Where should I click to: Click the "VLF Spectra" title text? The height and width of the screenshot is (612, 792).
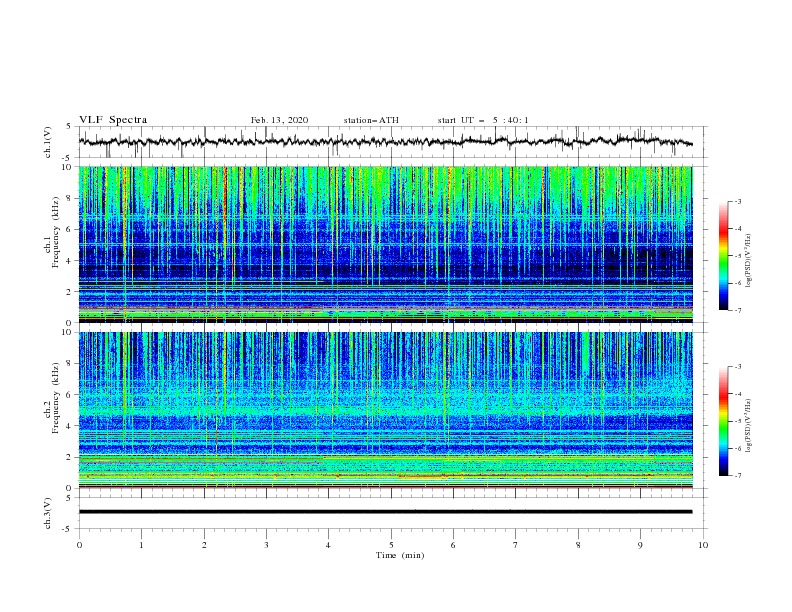tap(113, 120)
